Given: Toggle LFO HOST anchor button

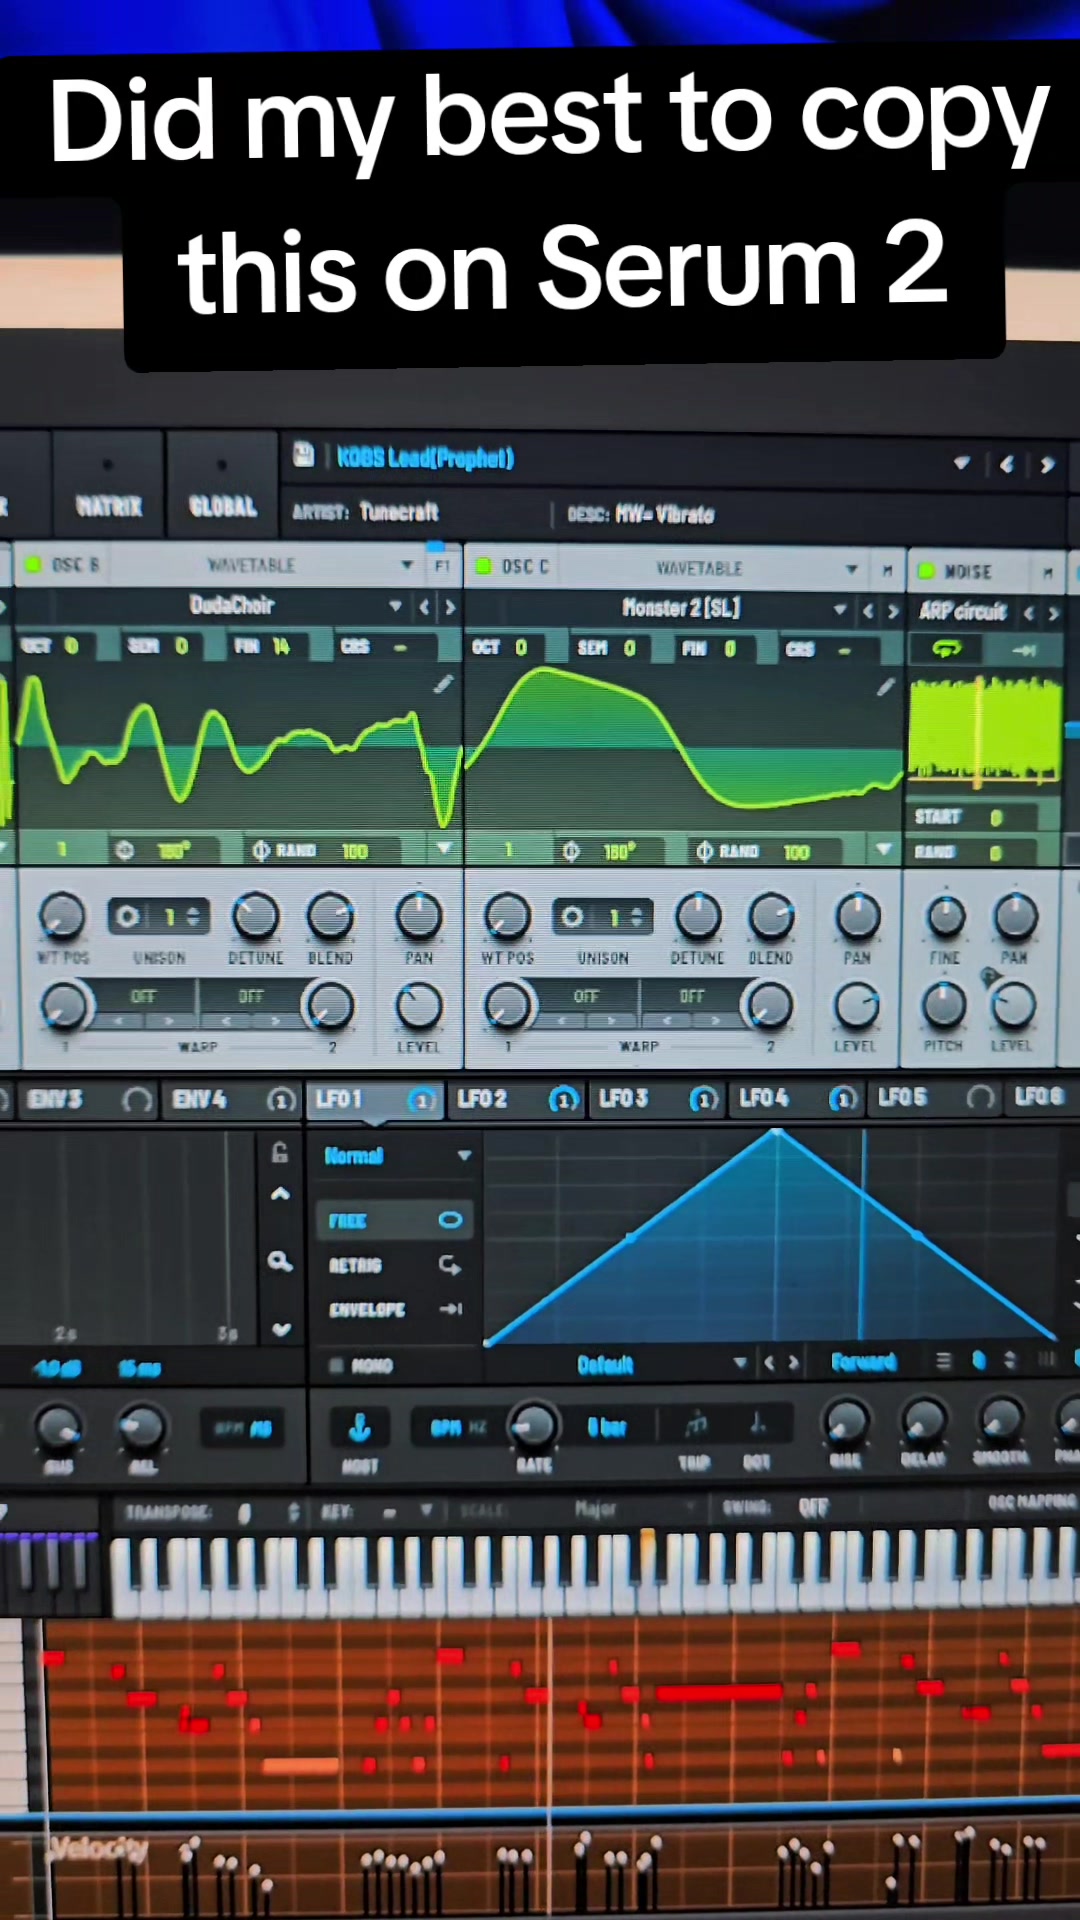Looking at the screenshot, I should pos(360,1428).
